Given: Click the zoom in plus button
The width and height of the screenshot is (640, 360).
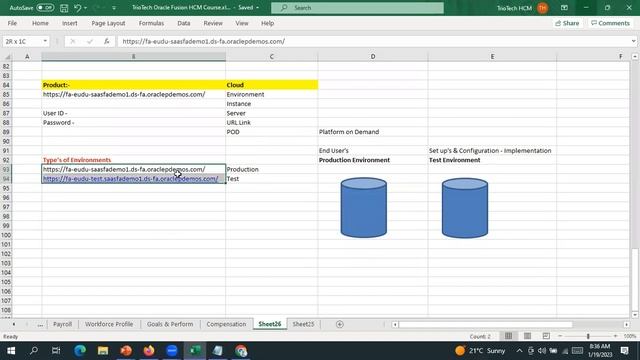Looking at the screenshot, I should tap(616, 336).
